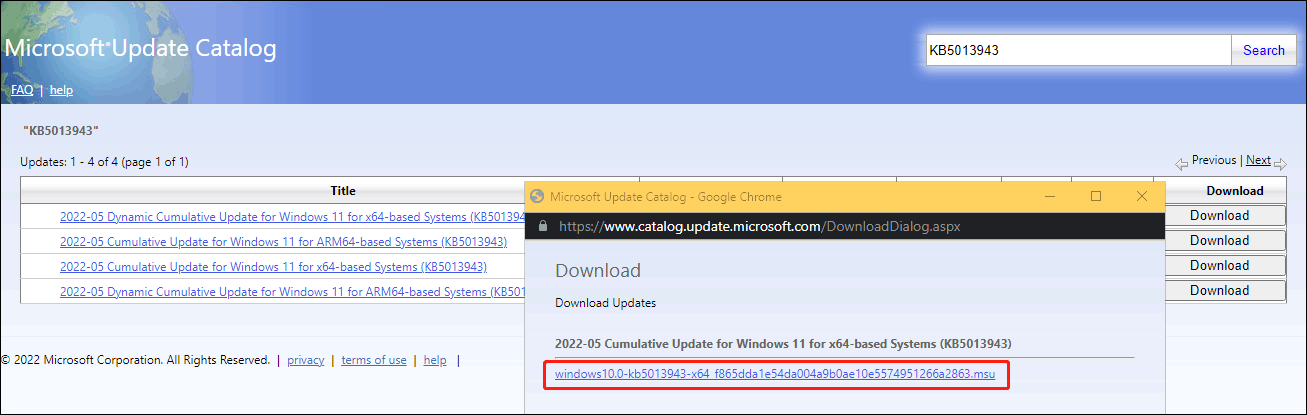This screenshot has height=415, width=1307.
Task: Open 2022-05 Cumulative Update x64-based Systems link
Action: point(273,266)
